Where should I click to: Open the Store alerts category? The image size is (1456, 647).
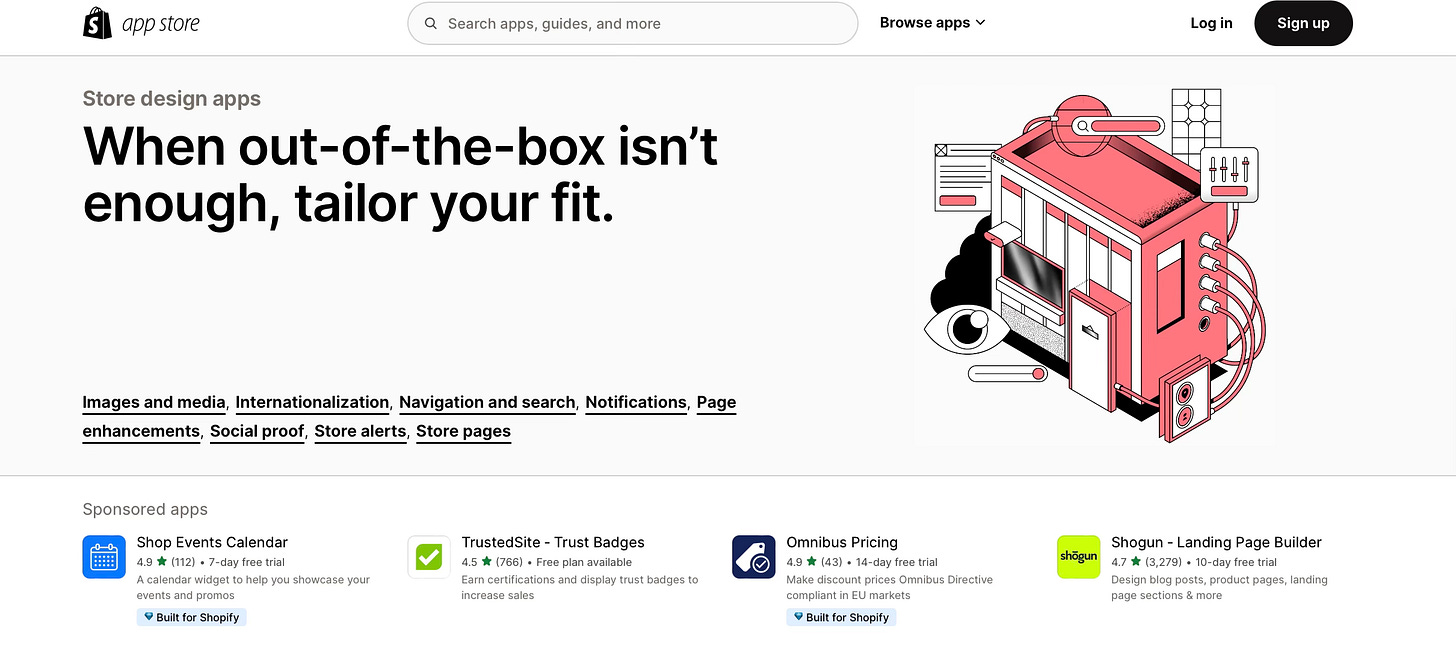point(360,431)
